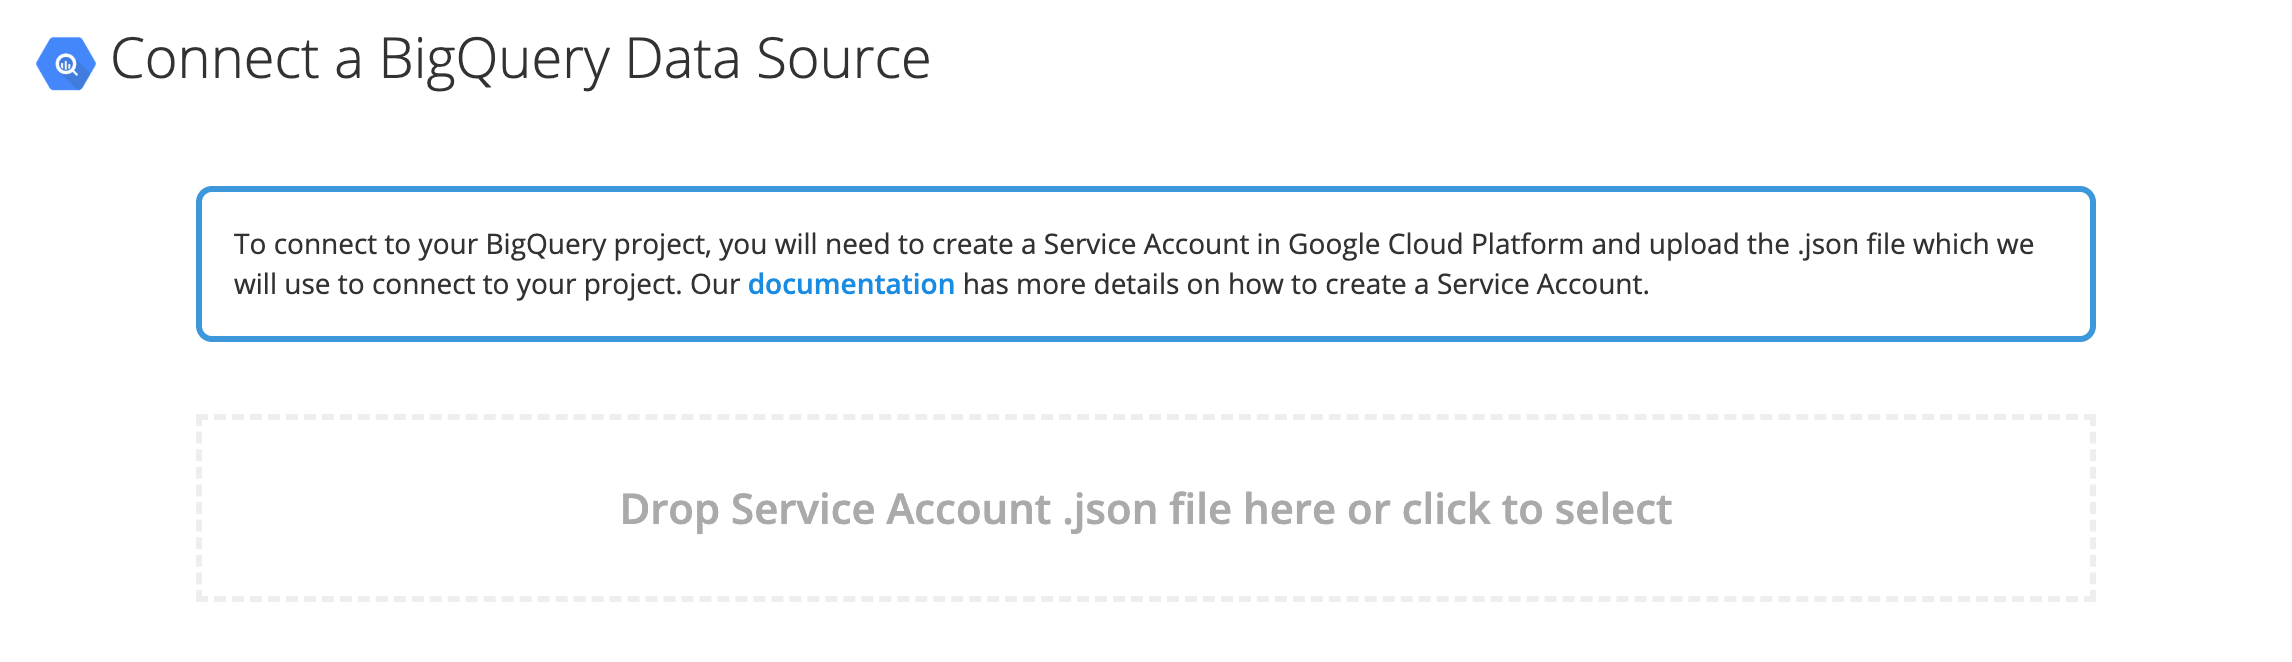The height and width of the screenshot is (662, 2292).
Task: Click '.json file which we' in the info text
Action: (x=1915, y=245)
